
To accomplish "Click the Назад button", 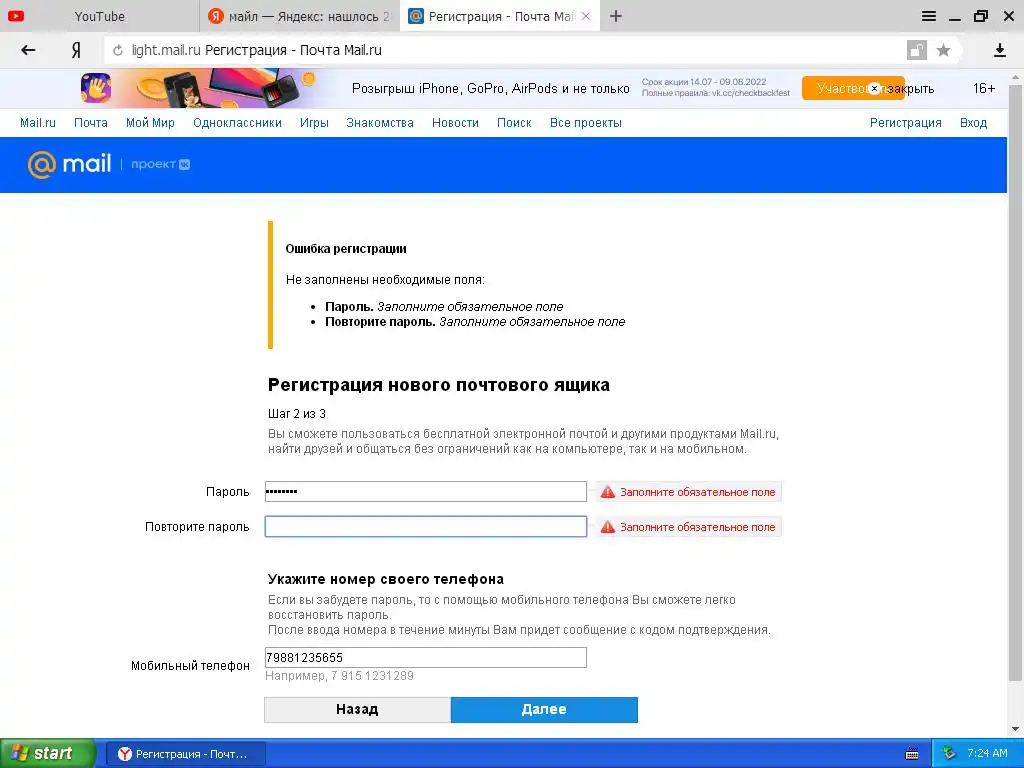I will 357,710.
